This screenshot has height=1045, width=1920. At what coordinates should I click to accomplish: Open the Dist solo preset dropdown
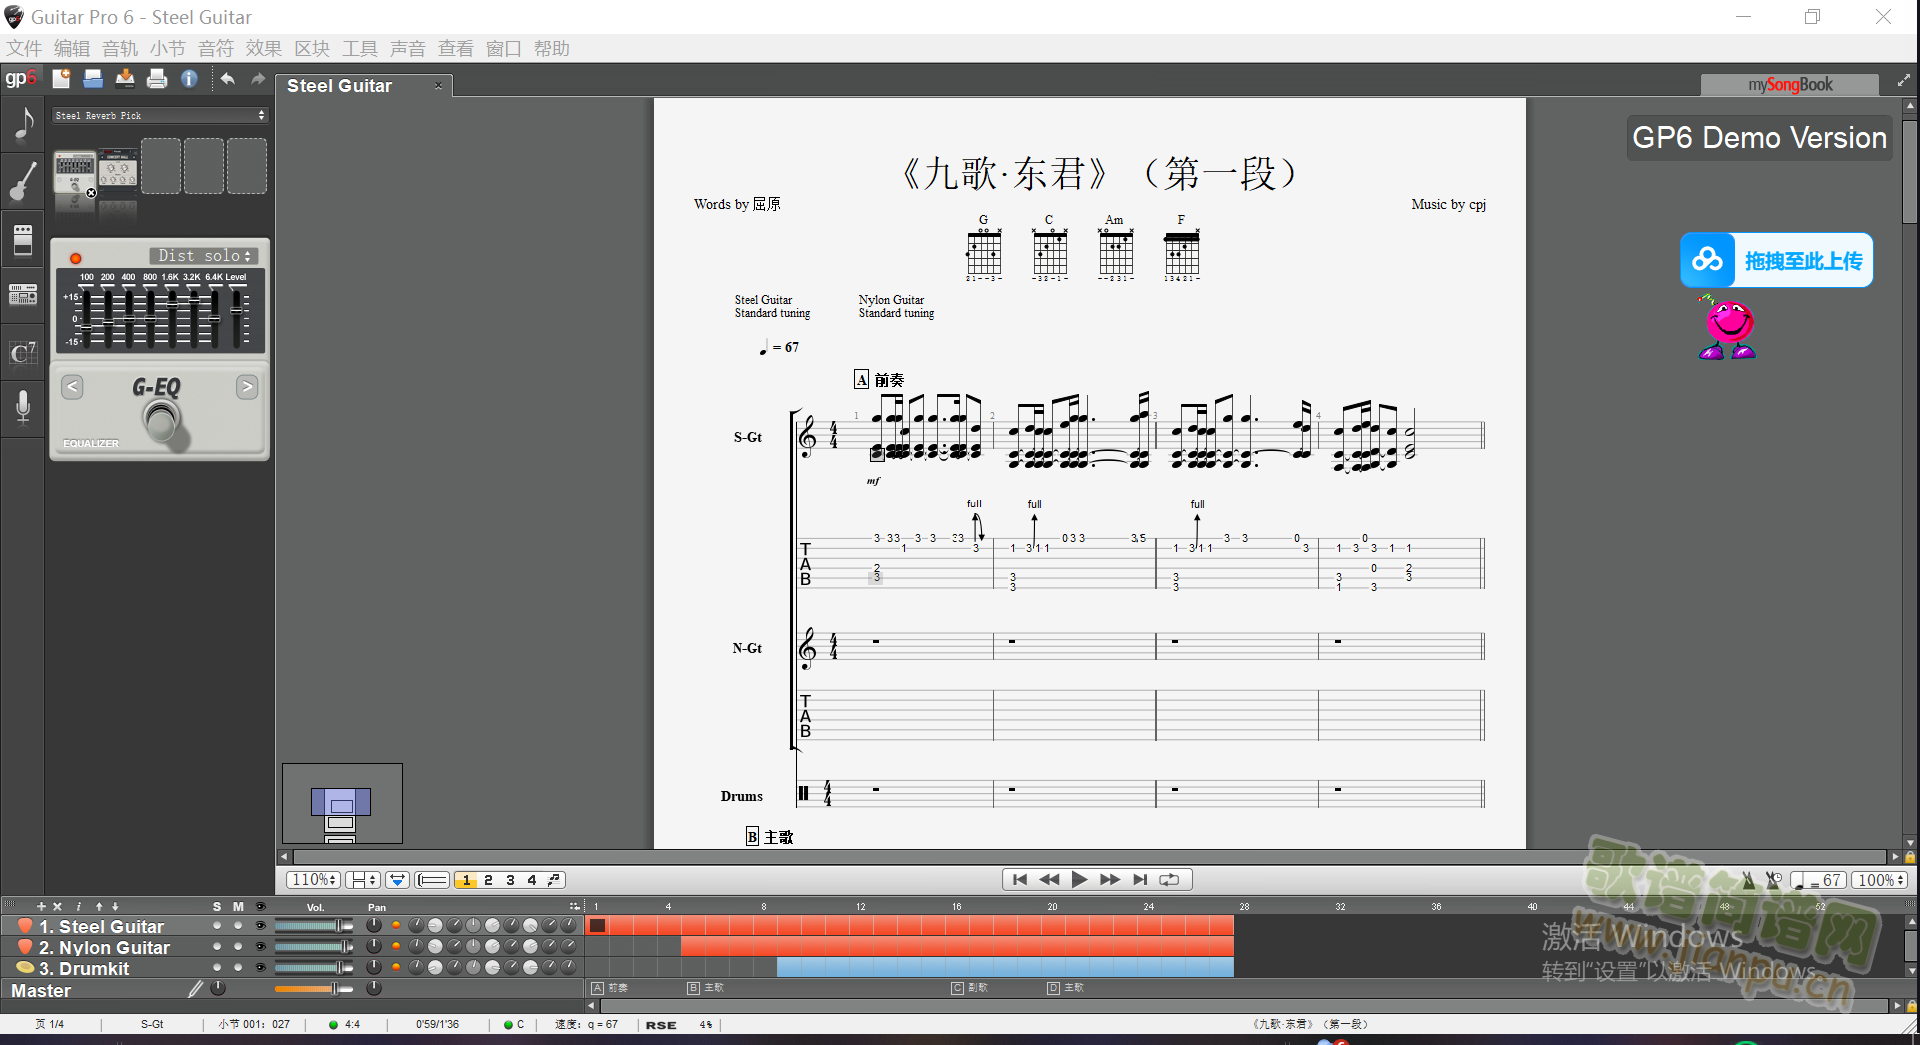tap(203, 256)
